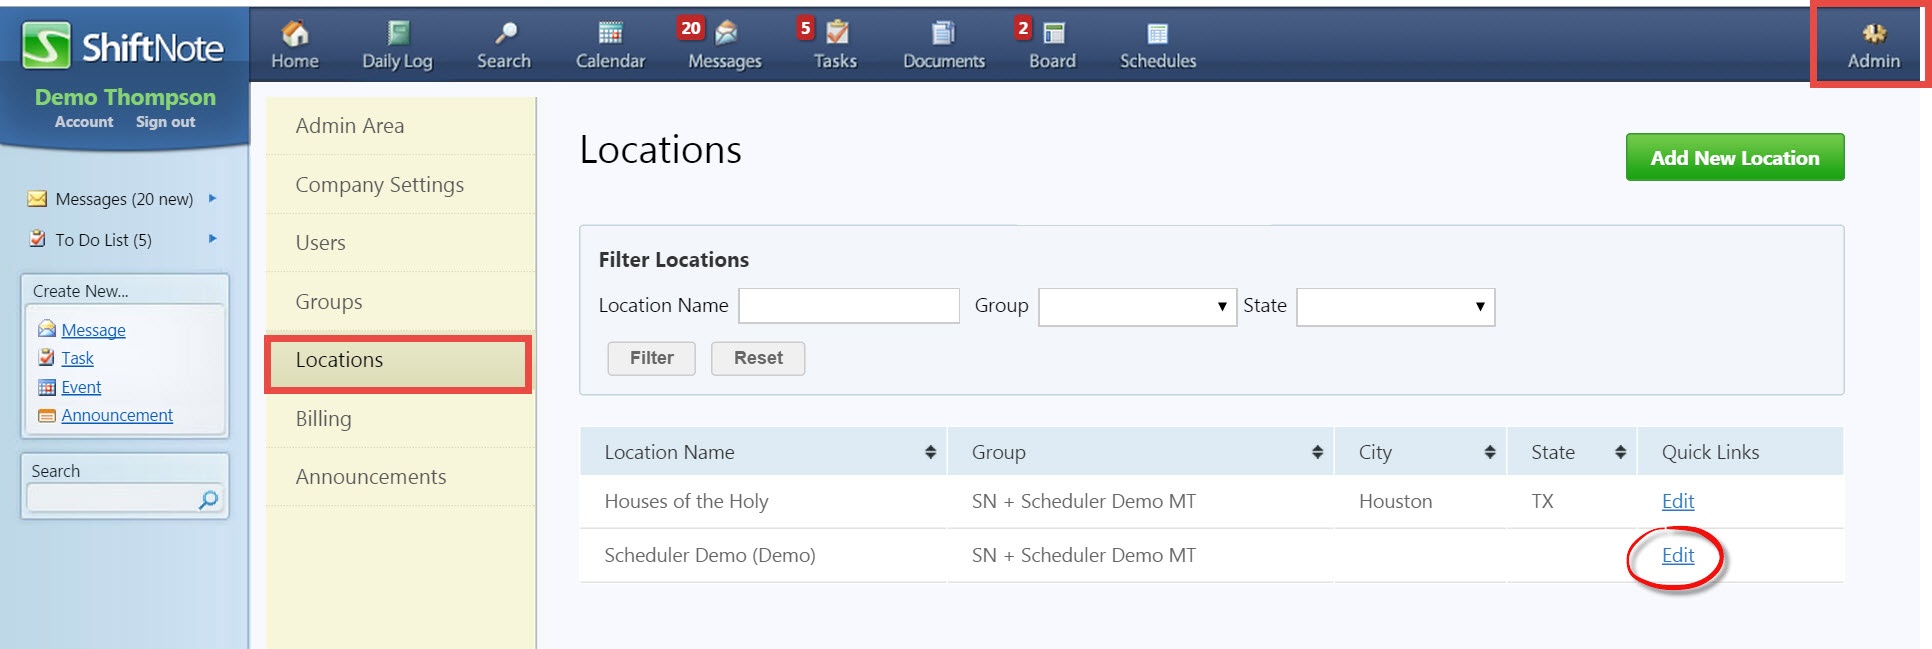Click Edit link for Scheduler Demo (Demo)
Viewport: 1932px width, 649px height.
(1677, 556)
